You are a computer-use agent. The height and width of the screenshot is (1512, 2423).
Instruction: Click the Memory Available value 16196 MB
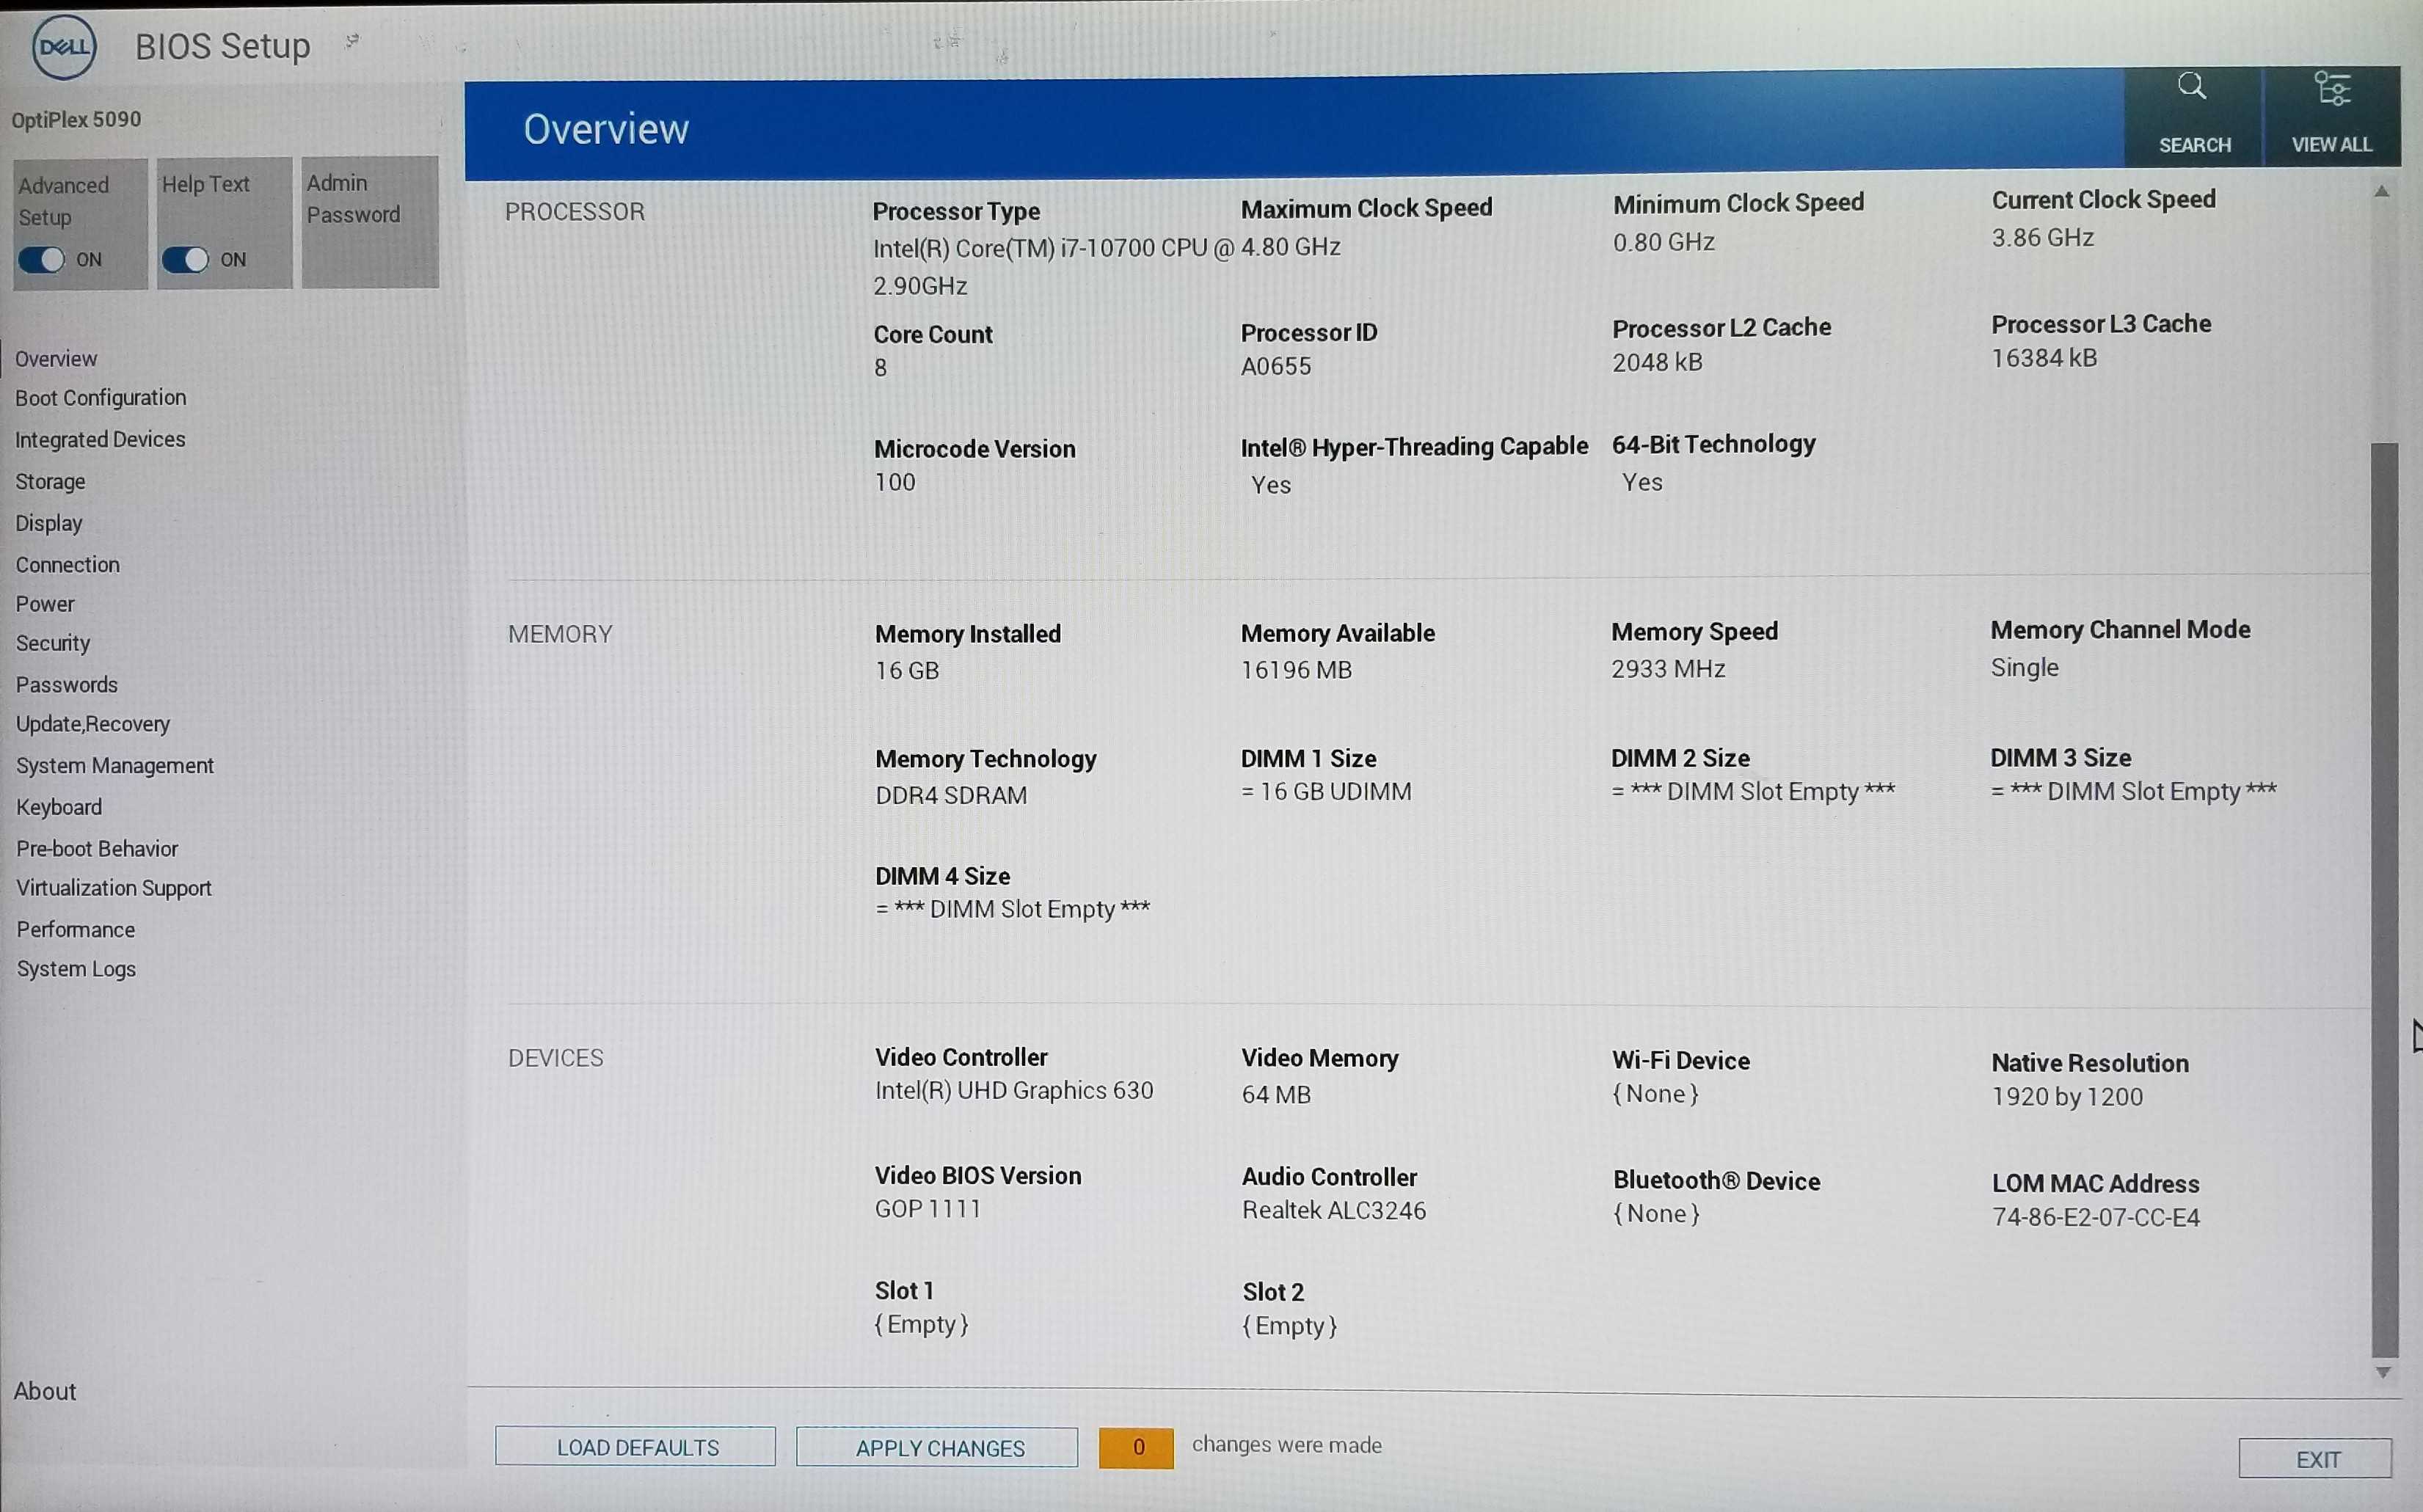(1297, 670)
